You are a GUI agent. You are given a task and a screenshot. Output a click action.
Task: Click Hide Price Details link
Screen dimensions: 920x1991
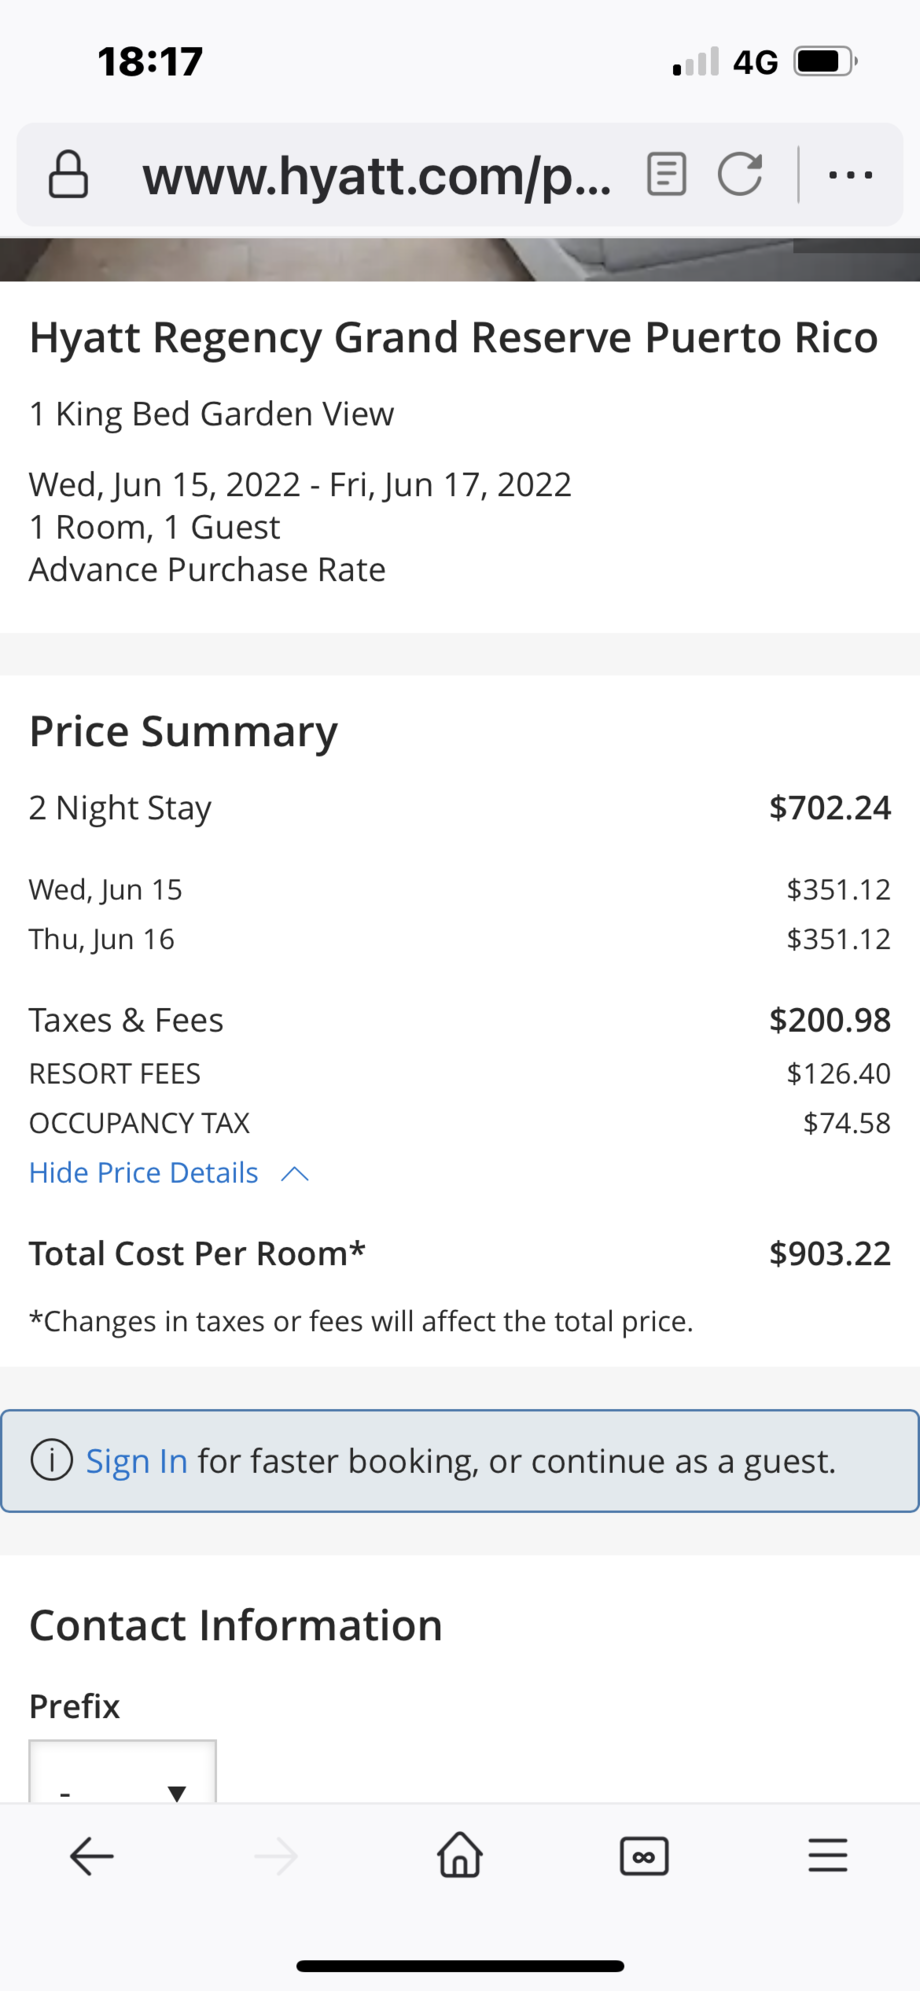tap(144, 1173)
